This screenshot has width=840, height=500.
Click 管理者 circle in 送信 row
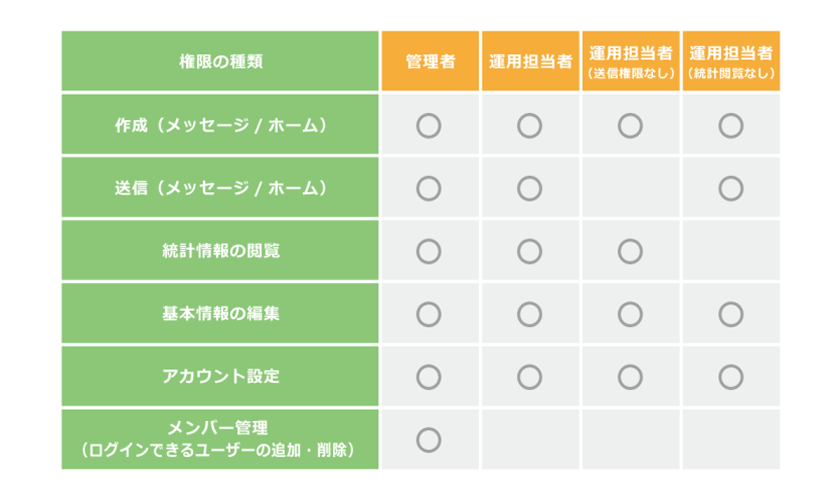(429, 189)
